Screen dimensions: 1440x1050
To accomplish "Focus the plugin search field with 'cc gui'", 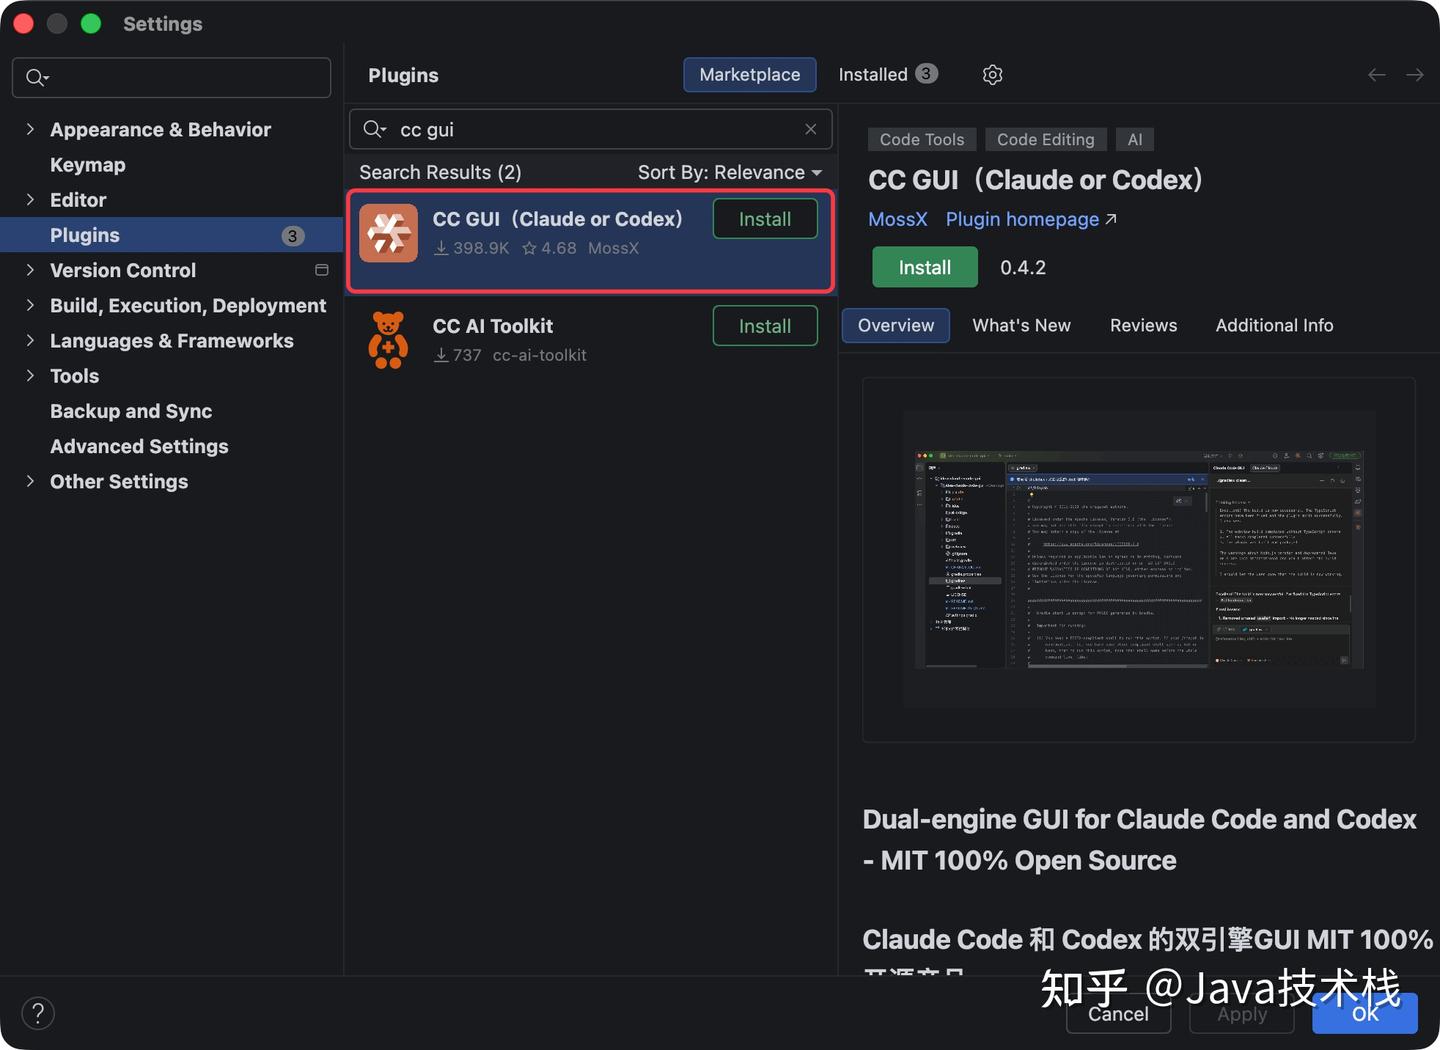I will (591, 129).
